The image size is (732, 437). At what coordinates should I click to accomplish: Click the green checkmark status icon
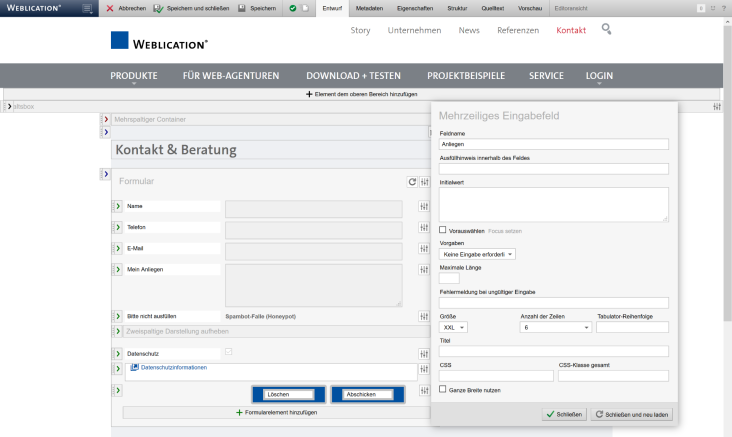[293, 8]
